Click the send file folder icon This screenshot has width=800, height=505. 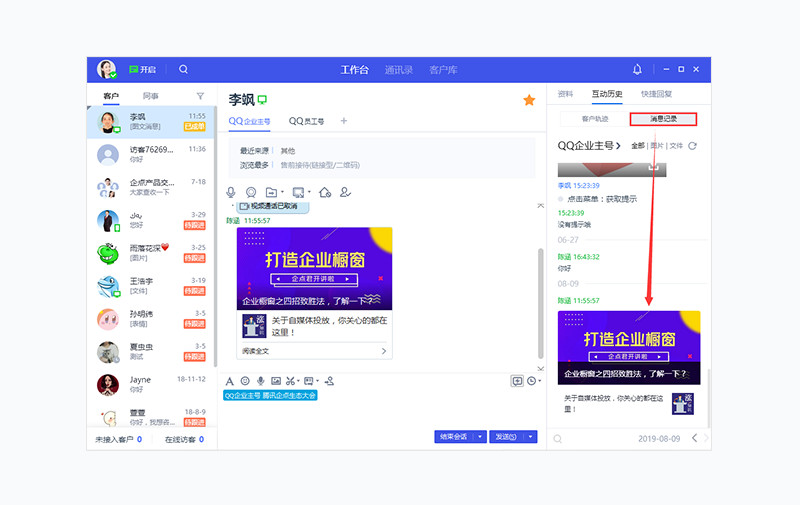tap(271, 192)
